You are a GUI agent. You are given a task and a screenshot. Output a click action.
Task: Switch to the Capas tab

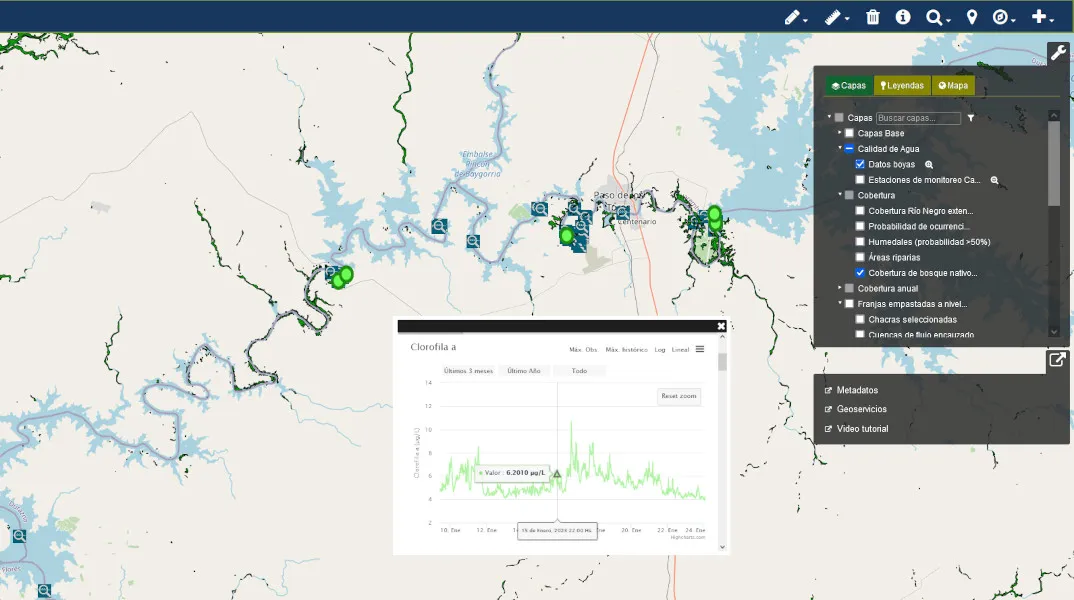tap(849, 86)
